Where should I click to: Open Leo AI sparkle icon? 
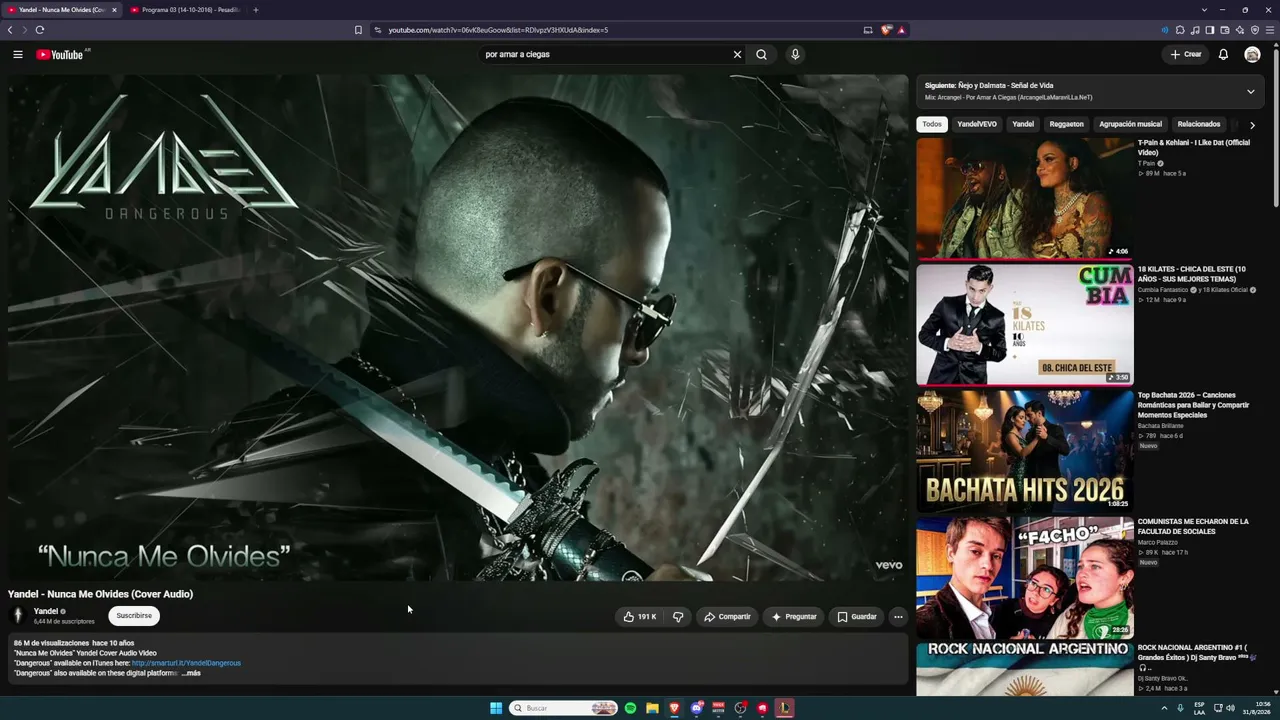1240,30
